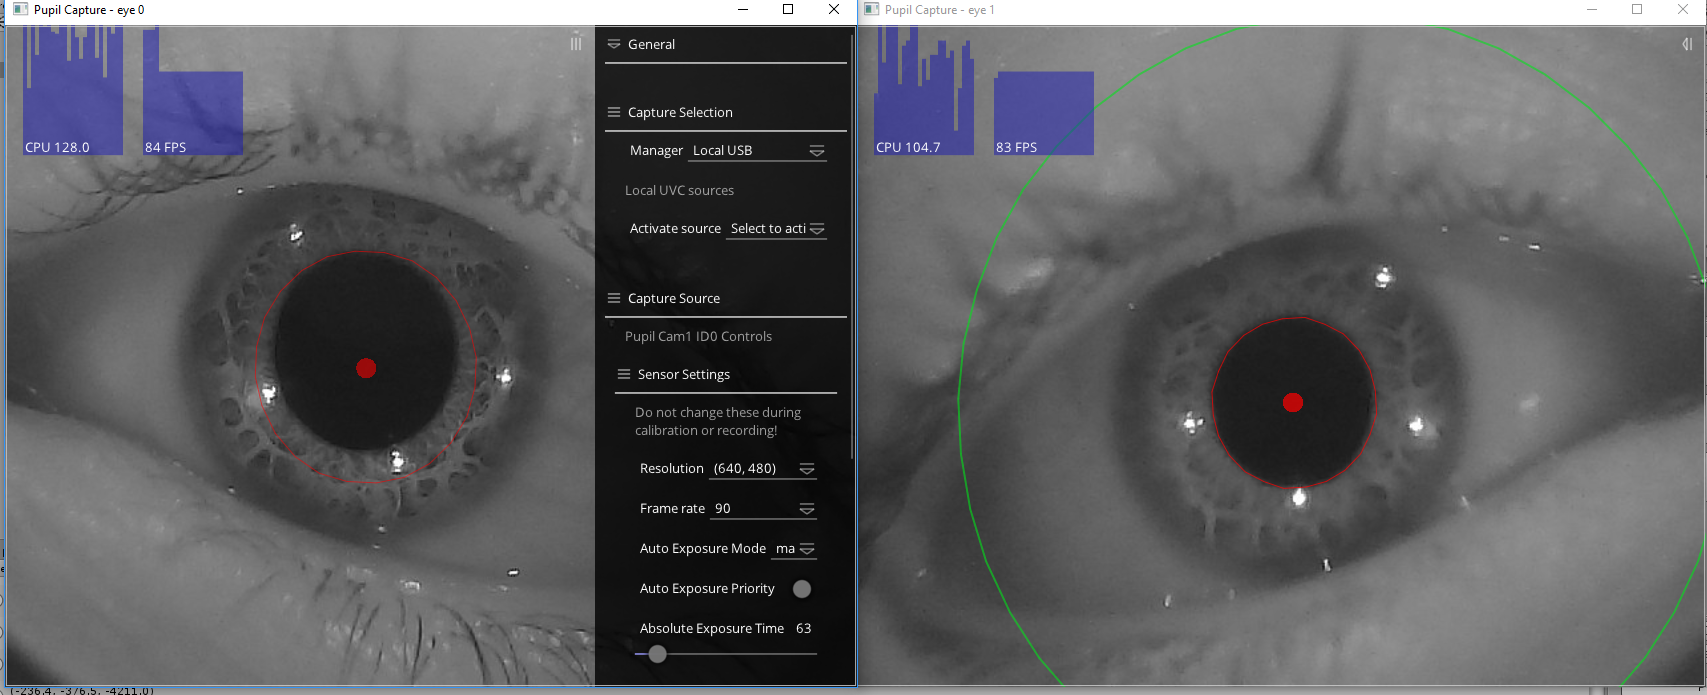Click the "Pupil Capture - eye 1" window title

[940, 10]
